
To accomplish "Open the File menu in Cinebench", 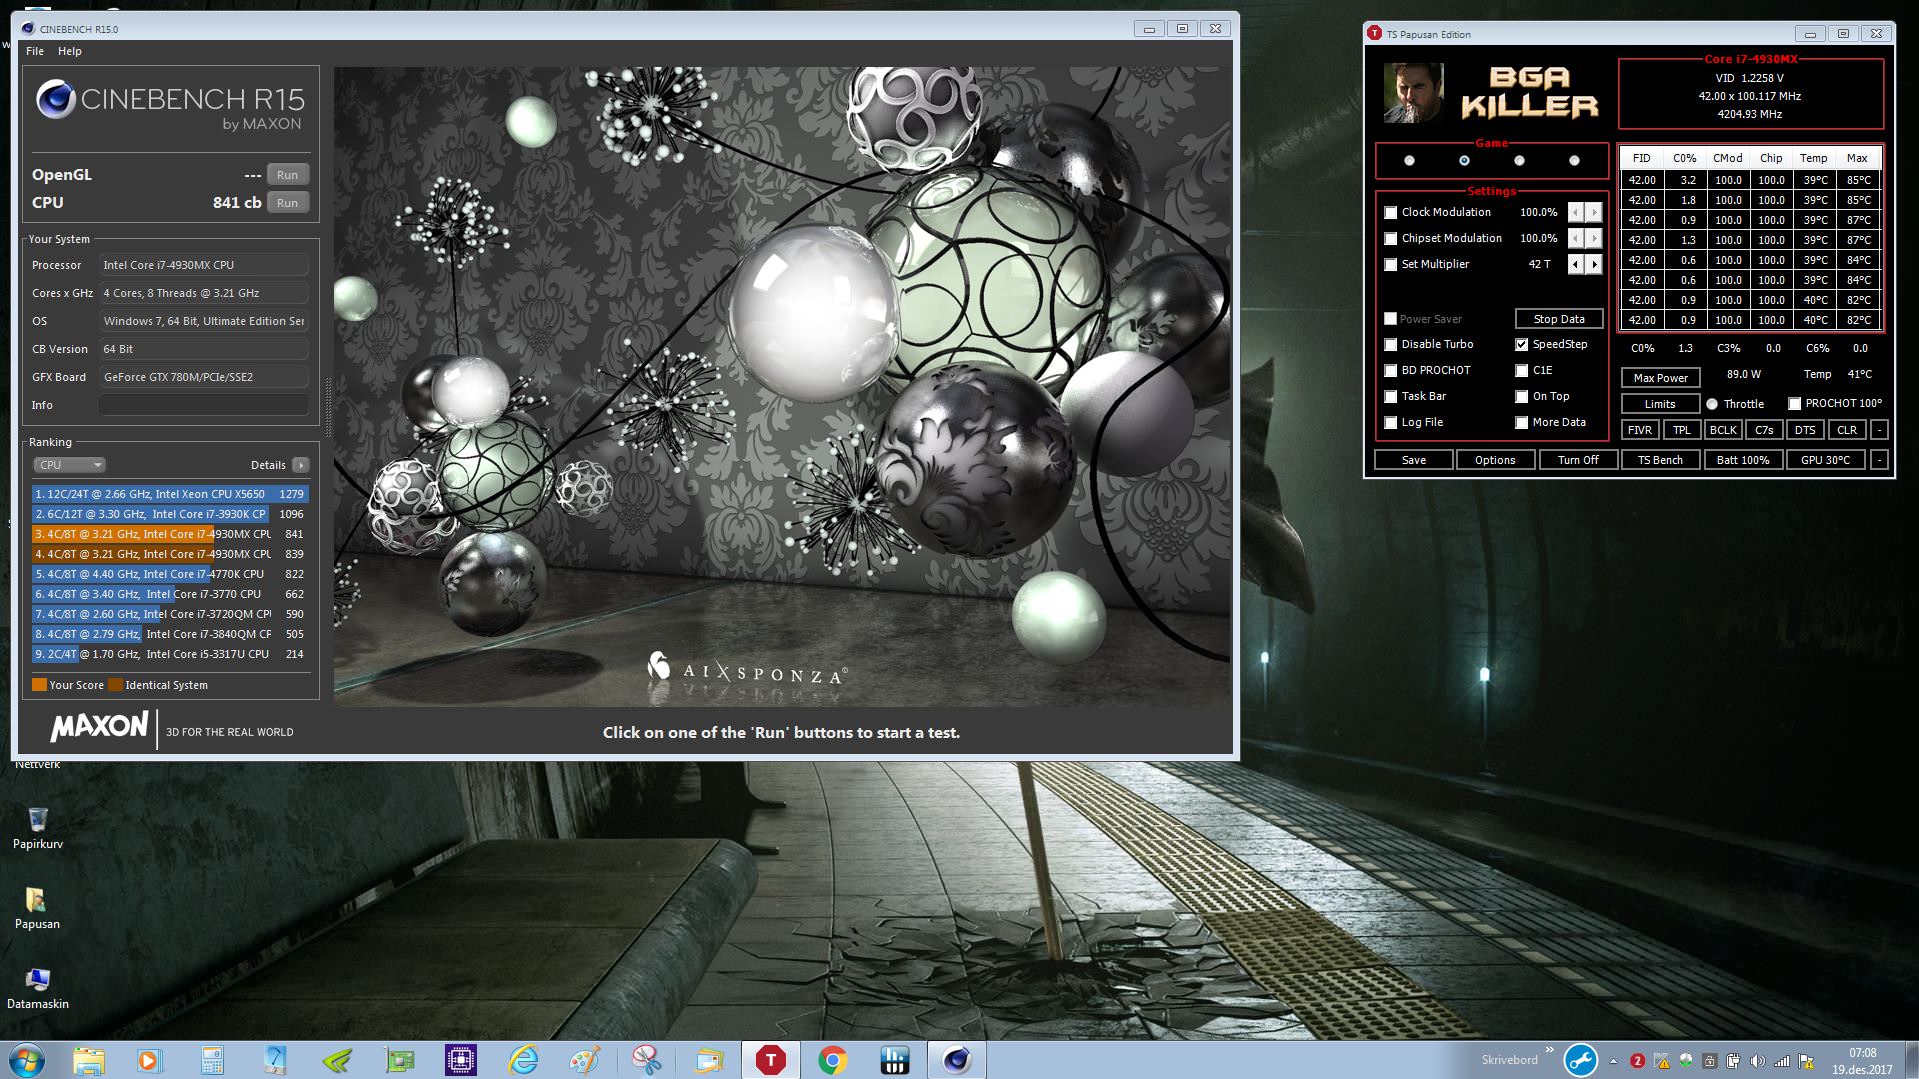I will click(34, 51).
